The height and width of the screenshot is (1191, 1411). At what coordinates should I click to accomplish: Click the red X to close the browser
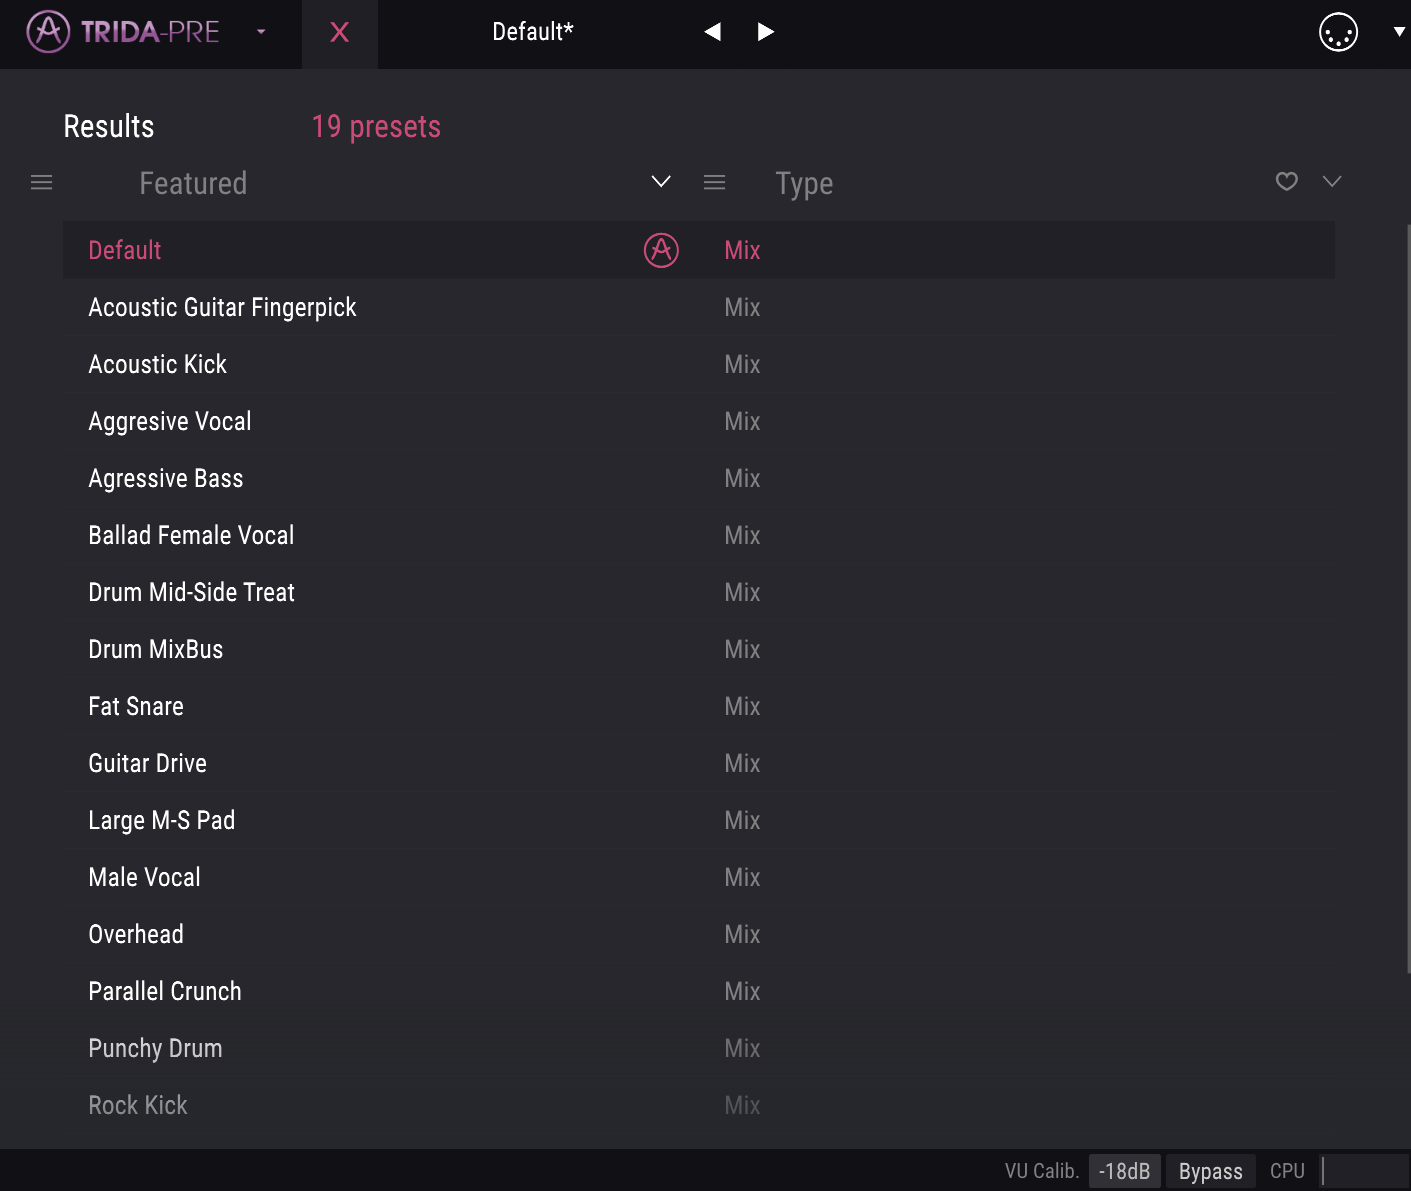coord(340,31)
